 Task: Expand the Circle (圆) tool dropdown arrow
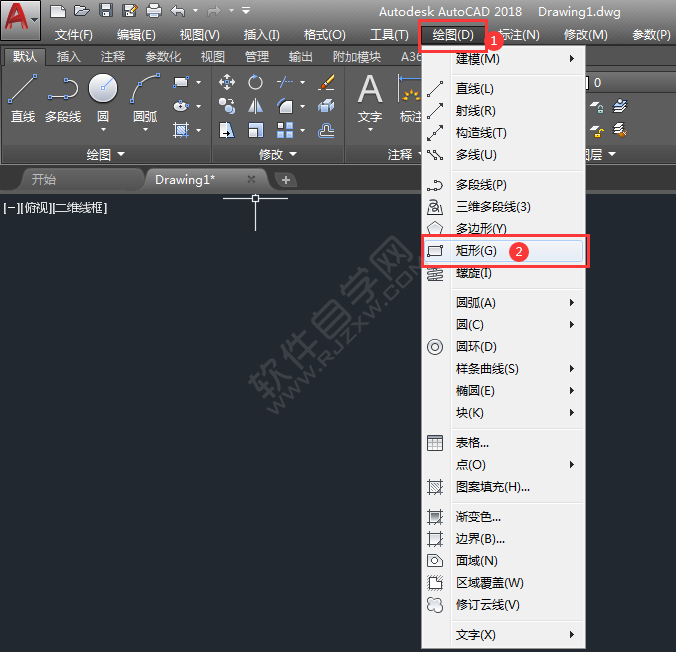click(x=103, y=129)
